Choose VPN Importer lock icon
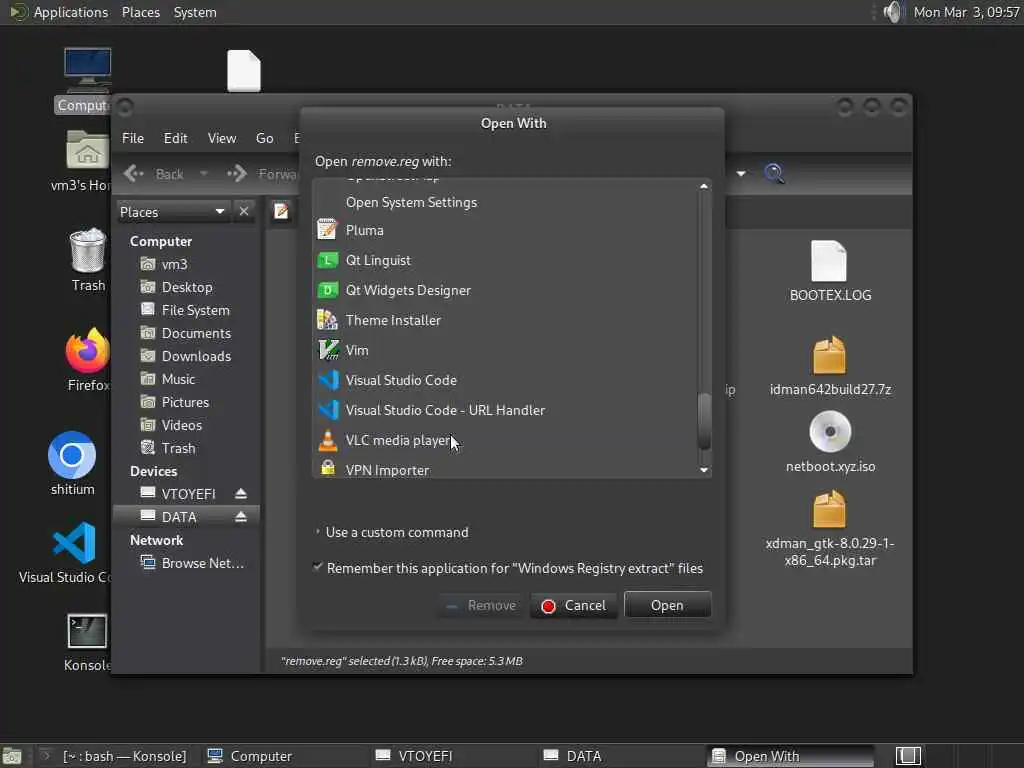The image size is (1024, 768). point(328,468)
